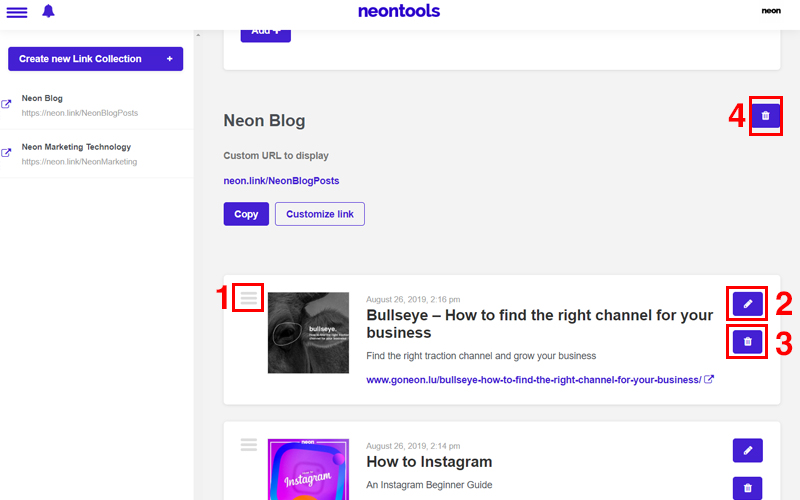
Task: Click Create new Link Collection button
Action: coord(95,59)
